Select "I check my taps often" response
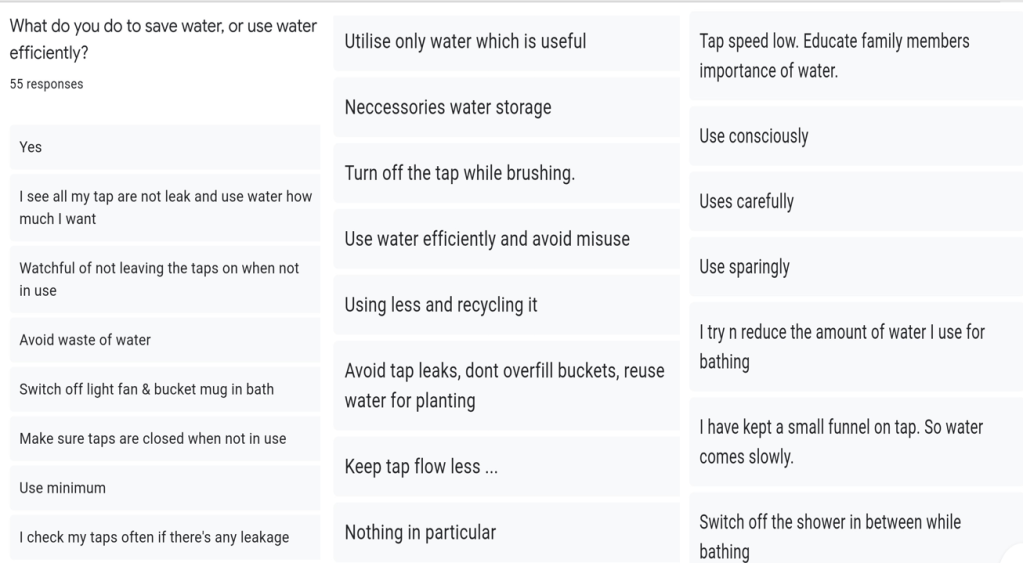This screenshot has height=563, width=1023. tap(164, 537)
